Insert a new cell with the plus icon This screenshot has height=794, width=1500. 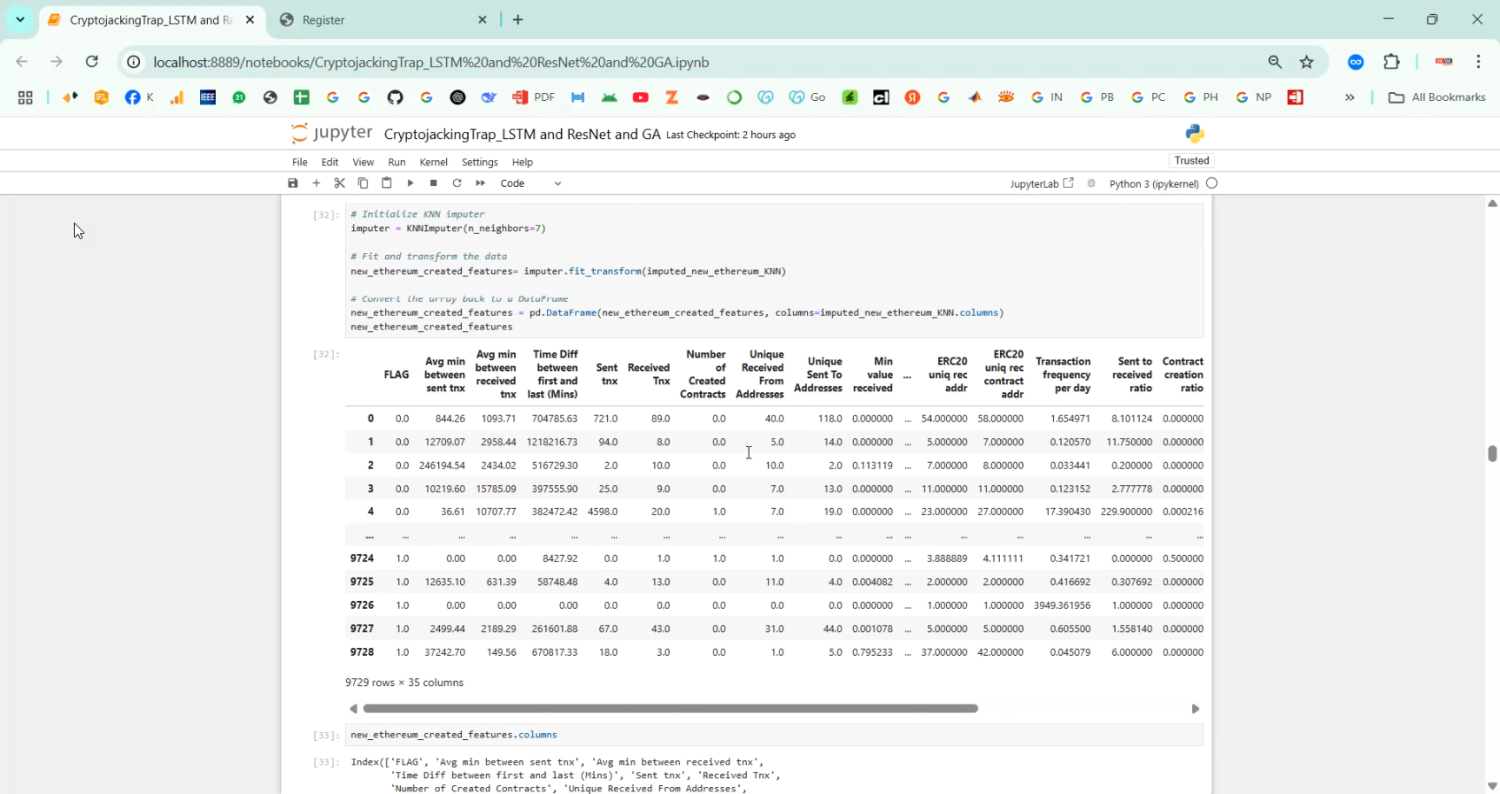click(316, 183)
